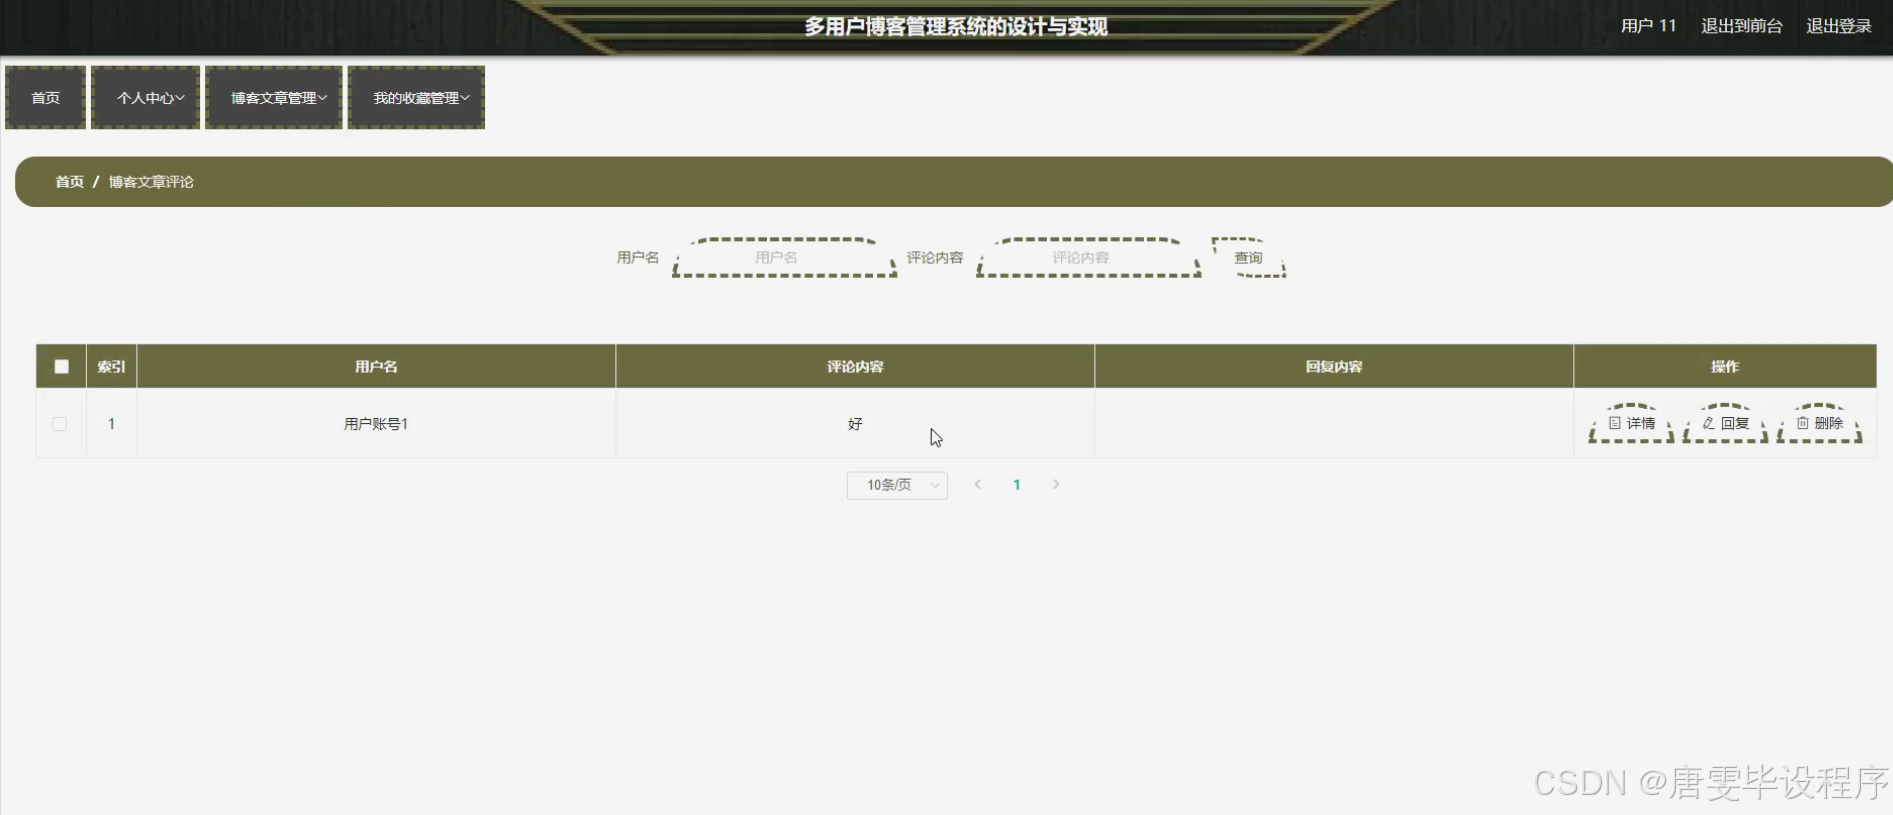Click the page title 多用户博客管理系统的设计与实现
This screenshot has height=815, width=1893.
tap(956, 26)
